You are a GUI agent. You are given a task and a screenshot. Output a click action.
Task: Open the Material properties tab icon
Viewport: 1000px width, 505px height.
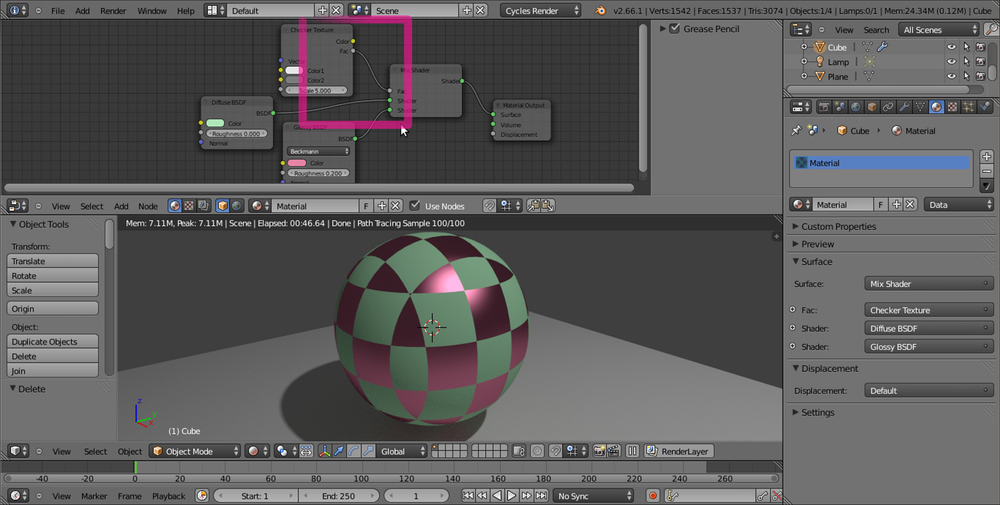coord(936,107)
